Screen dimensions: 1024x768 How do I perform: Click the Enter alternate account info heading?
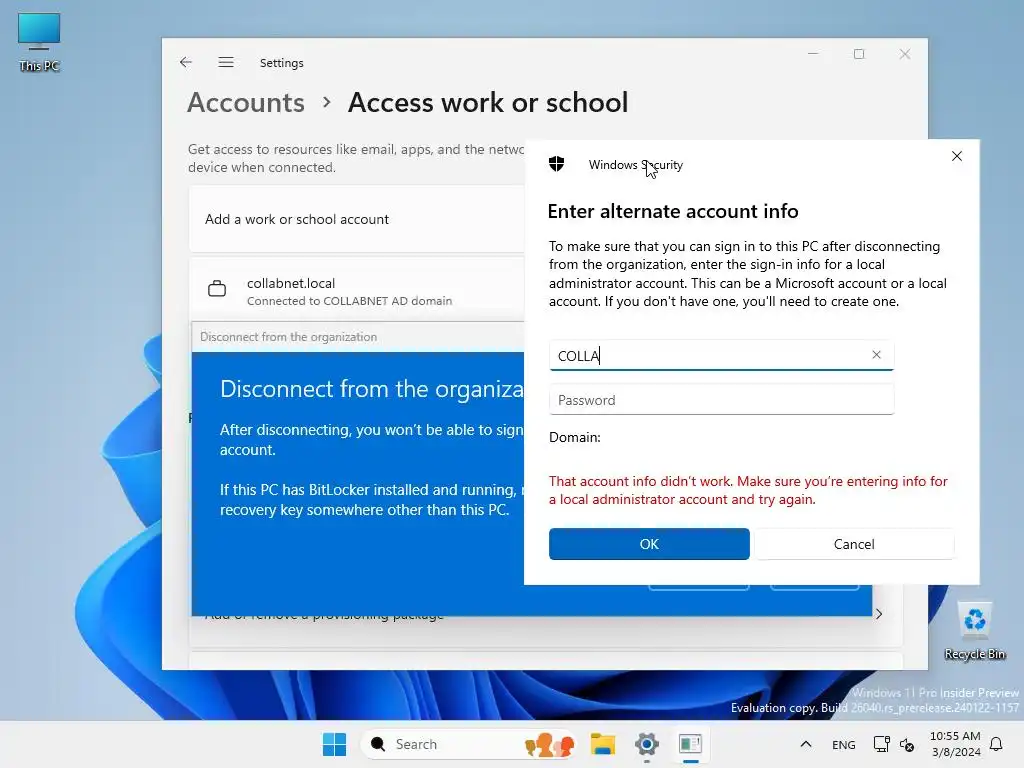(x=673, y=211)
